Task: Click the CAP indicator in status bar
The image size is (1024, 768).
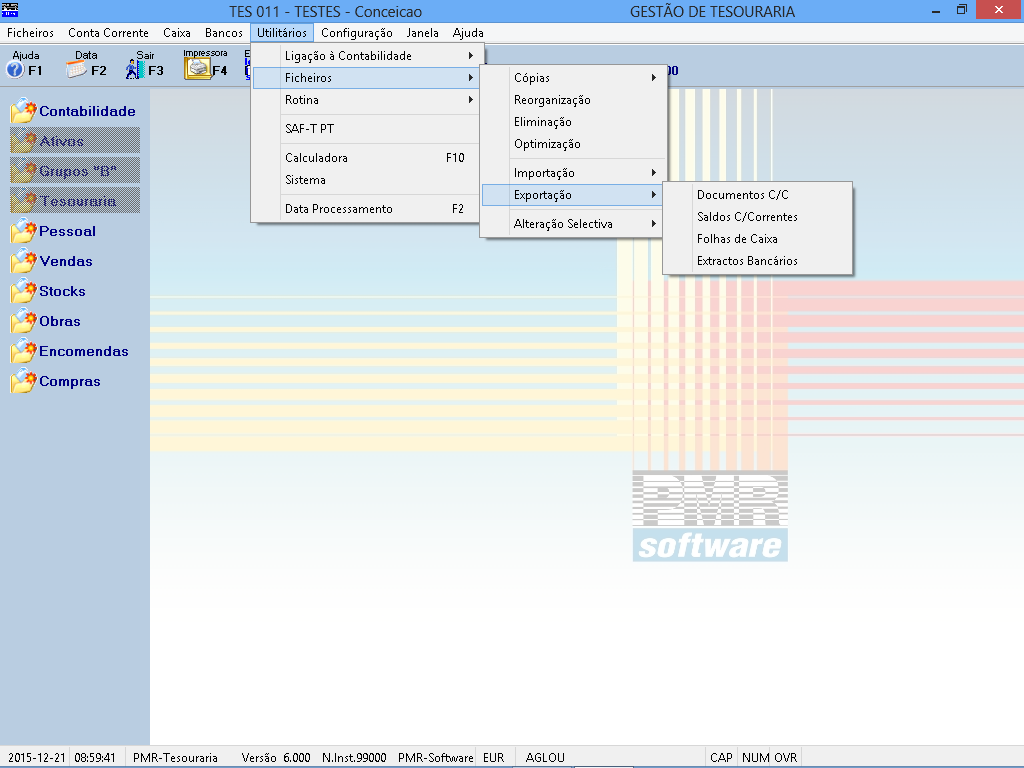Action: point(721,758)
